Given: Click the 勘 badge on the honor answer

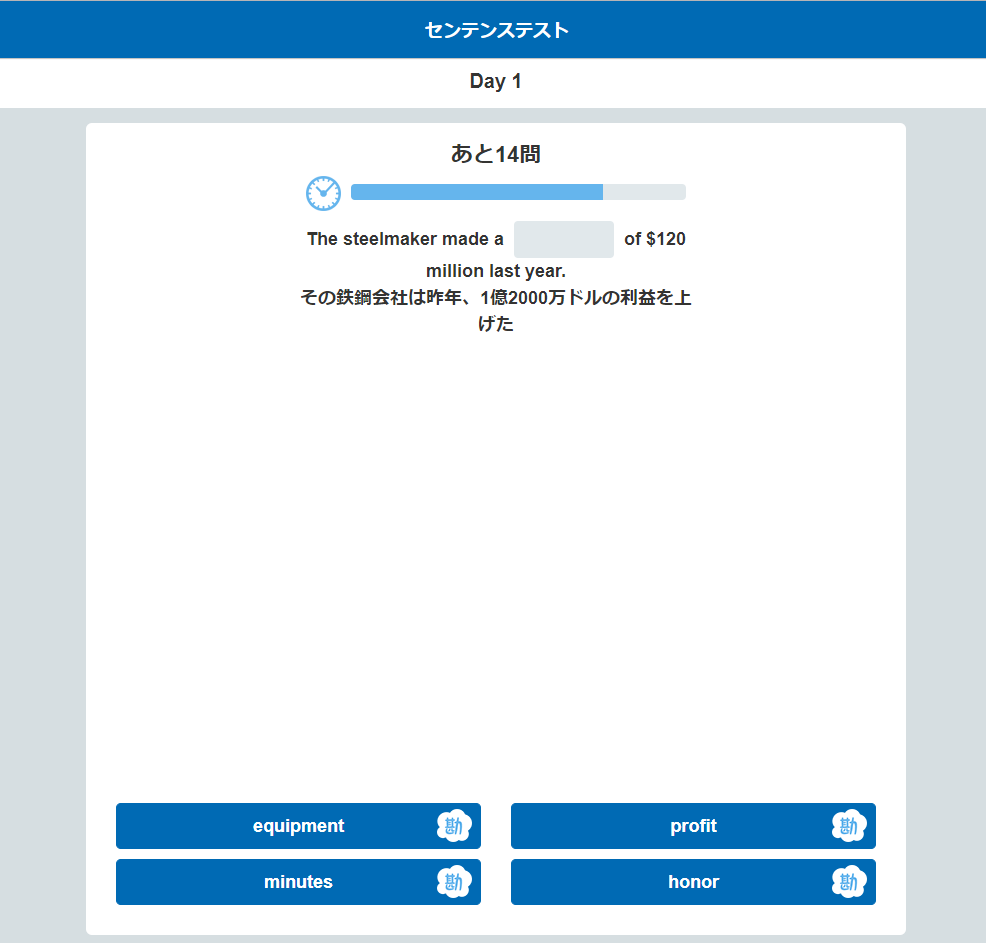Looking at the screenshot, I should [848, 882].
